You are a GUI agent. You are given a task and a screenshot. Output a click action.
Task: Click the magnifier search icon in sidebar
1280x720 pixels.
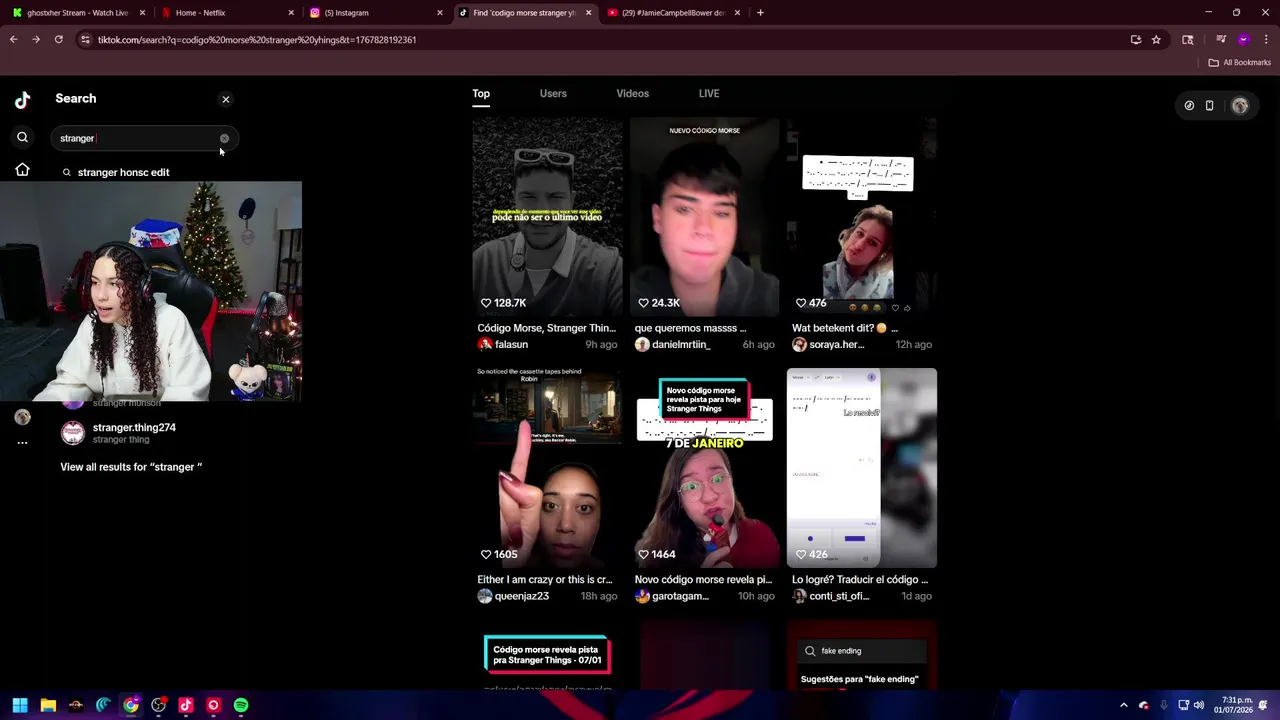click(x=22, y=137)
